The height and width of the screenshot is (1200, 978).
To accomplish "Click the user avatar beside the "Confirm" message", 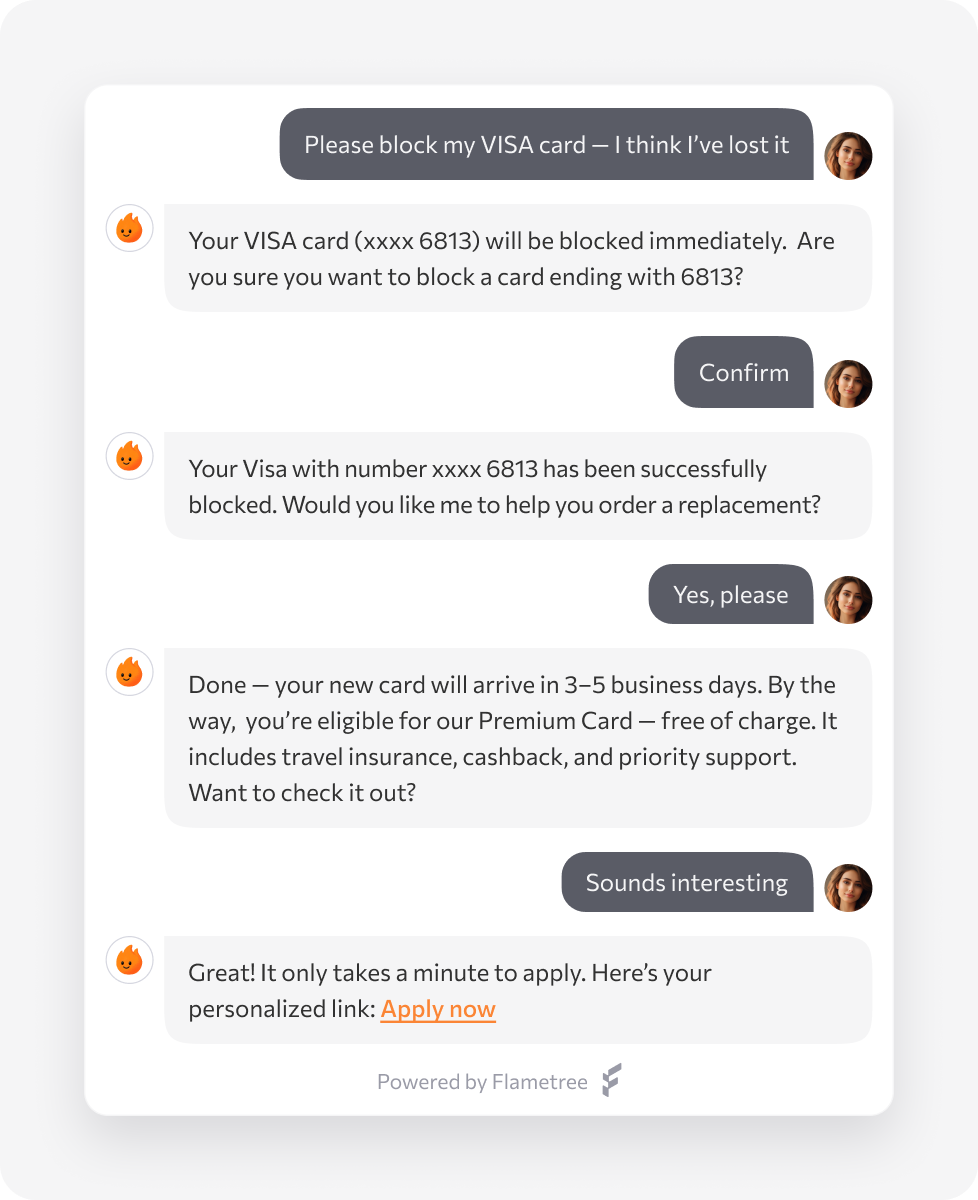I will click(848, 384).
